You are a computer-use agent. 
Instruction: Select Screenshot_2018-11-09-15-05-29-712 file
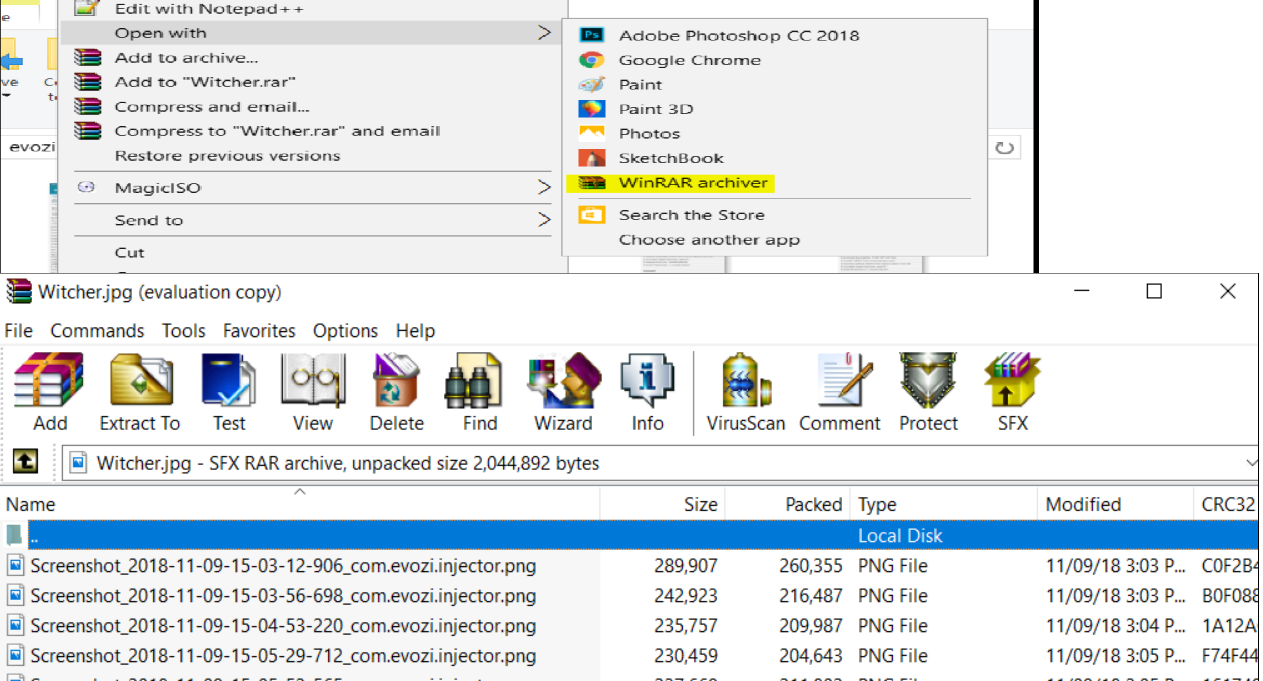[x=283, y=656]
